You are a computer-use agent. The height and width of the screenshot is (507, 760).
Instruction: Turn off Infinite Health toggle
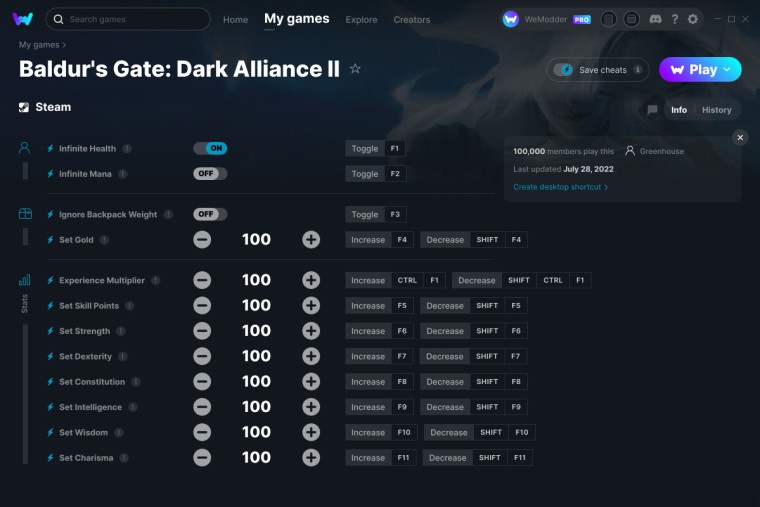[x=210, y=148]
